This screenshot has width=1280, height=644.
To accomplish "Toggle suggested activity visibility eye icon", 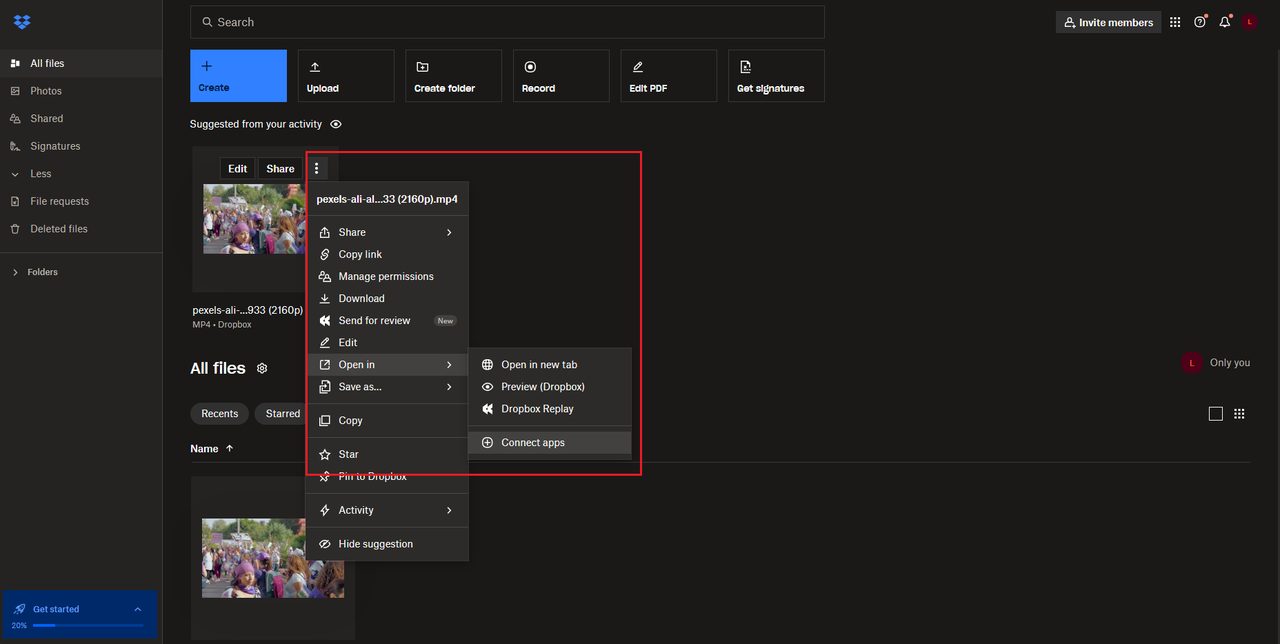I will pos(336,125).
